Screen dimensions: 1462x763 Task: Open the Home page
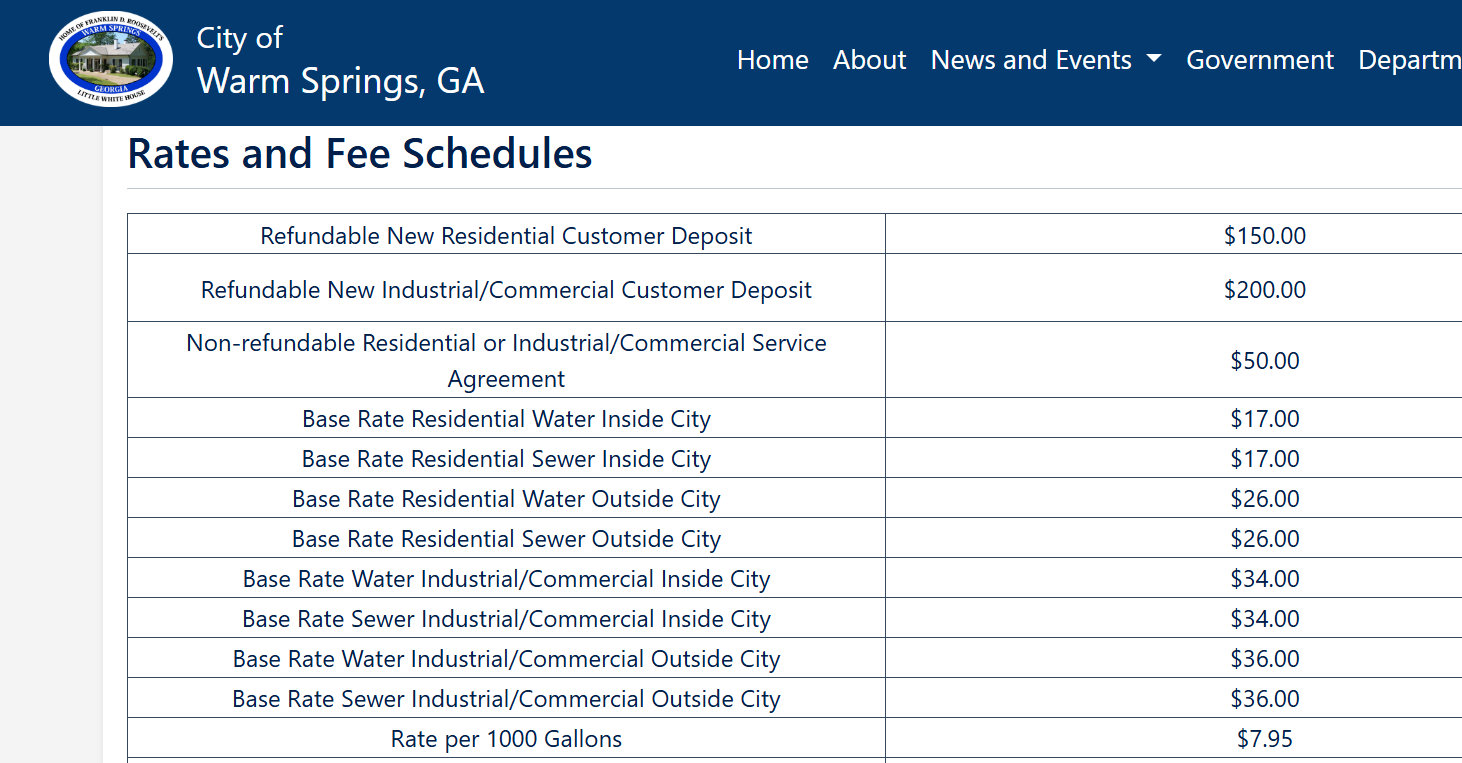point(772,60)
